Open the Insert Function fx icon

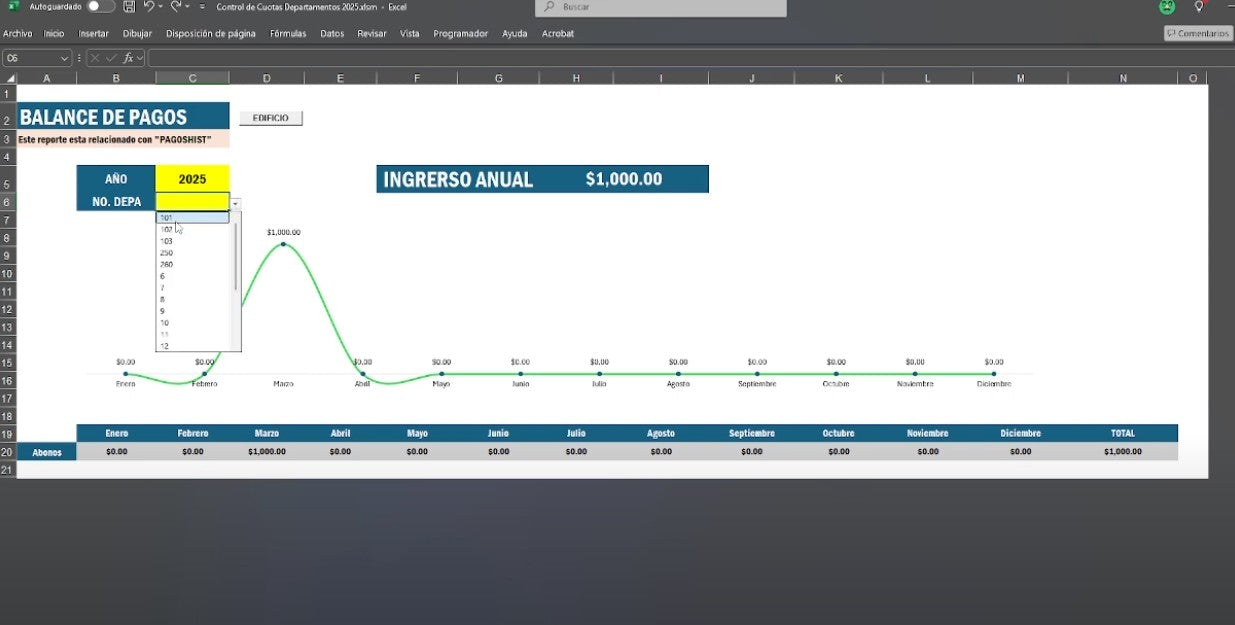[x=129, y=57]
